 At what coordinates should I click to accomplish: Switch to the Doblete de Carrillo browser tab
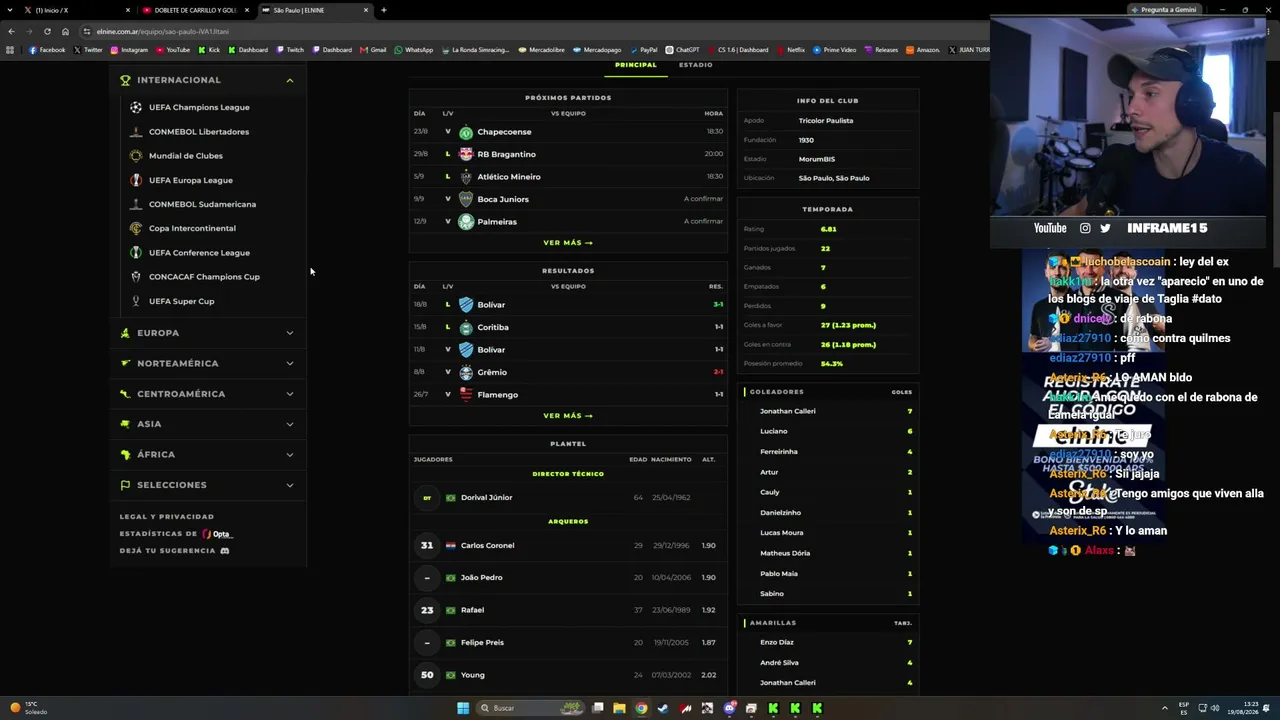coord(195,10)
